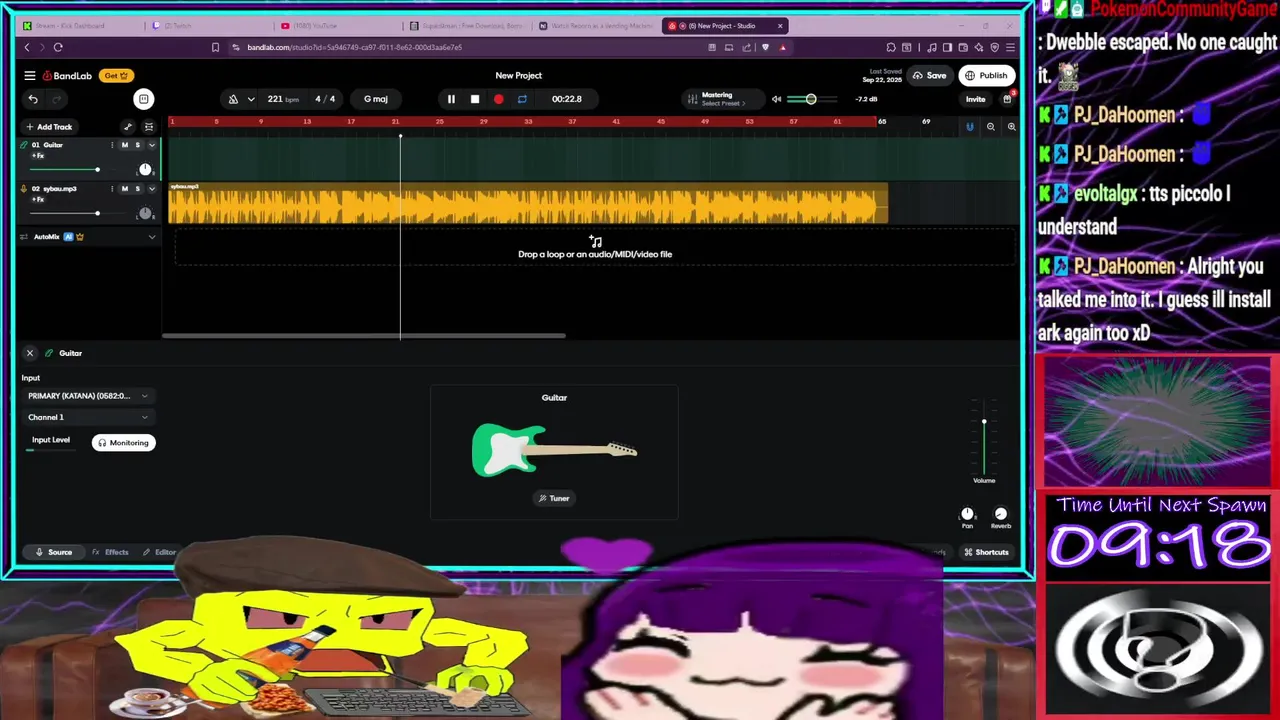This screenshot has height=720, width=1280.
Task: Undo the last action
Action: pyautogui.click(x=33, y=99)
